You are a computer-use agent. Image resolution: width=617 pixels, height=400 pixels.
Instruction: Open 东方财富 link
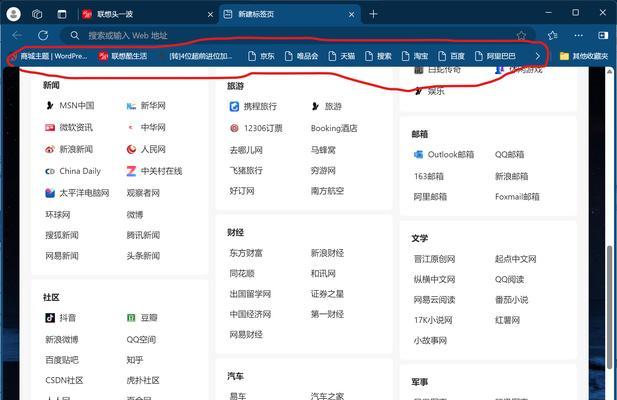pyautogui.click(x=246, y=253)
